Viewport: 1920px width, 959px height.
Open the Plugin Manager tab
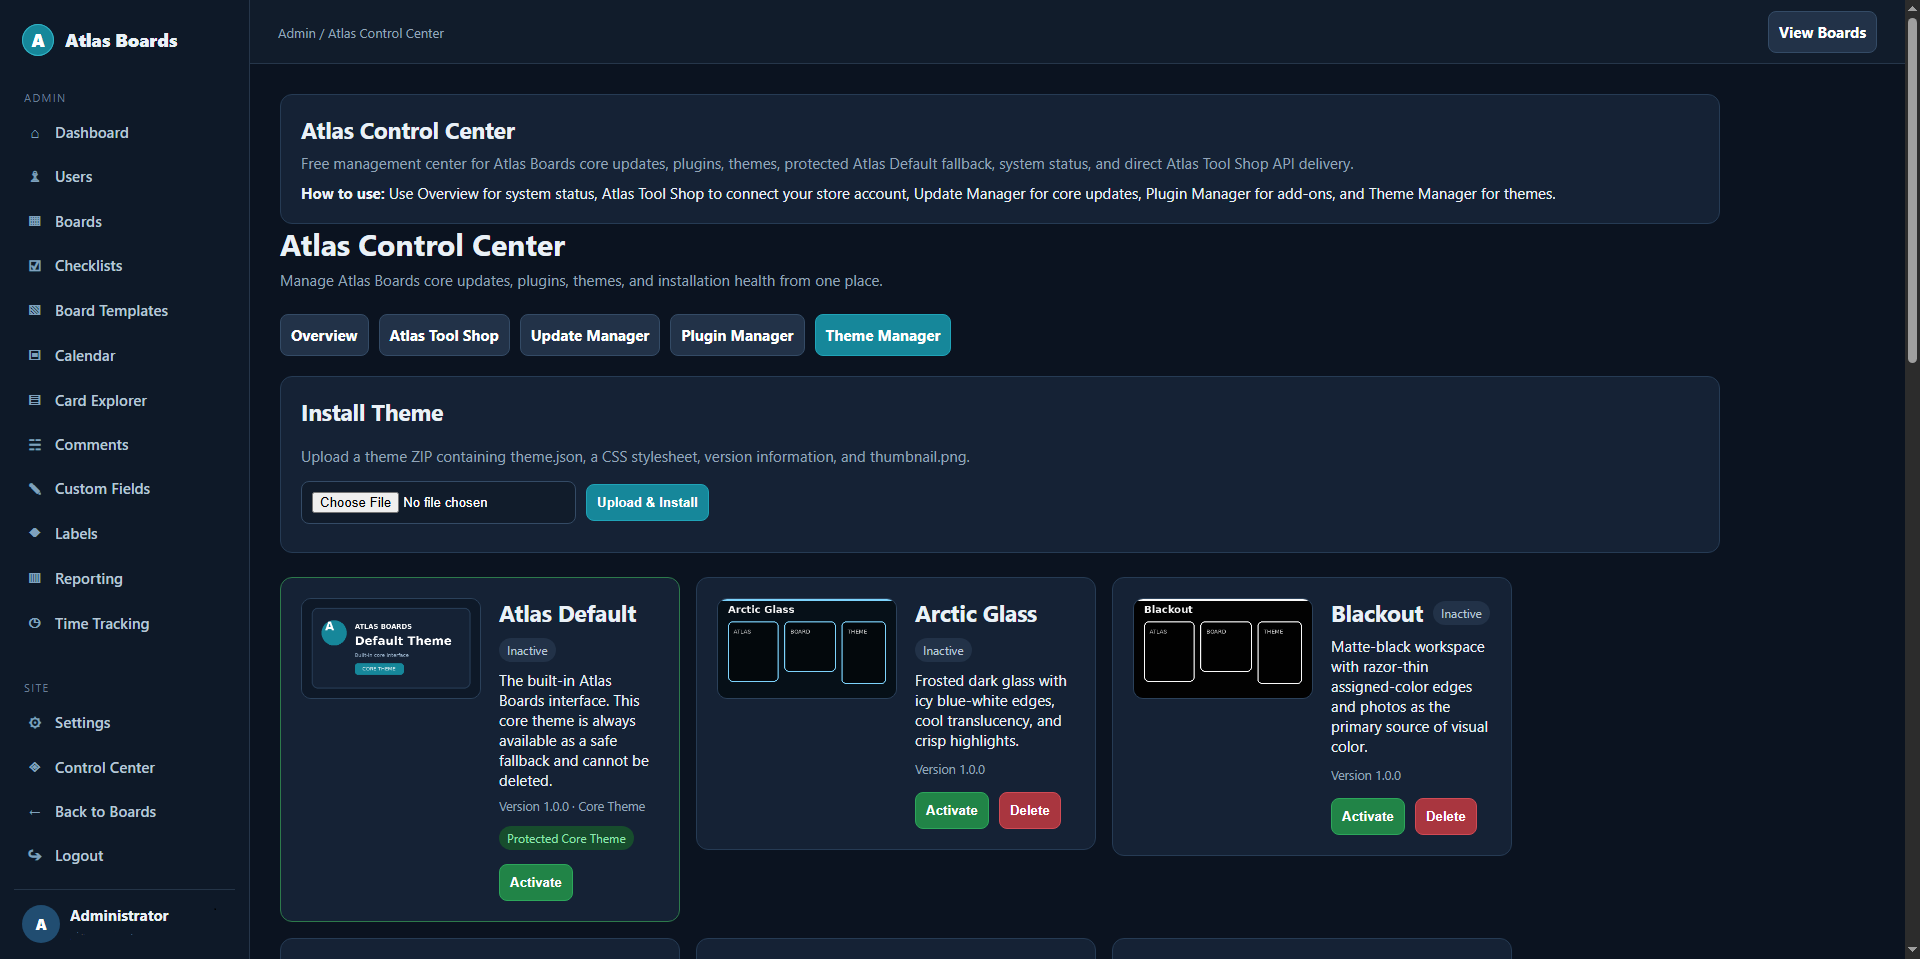[x=737, y=335]
